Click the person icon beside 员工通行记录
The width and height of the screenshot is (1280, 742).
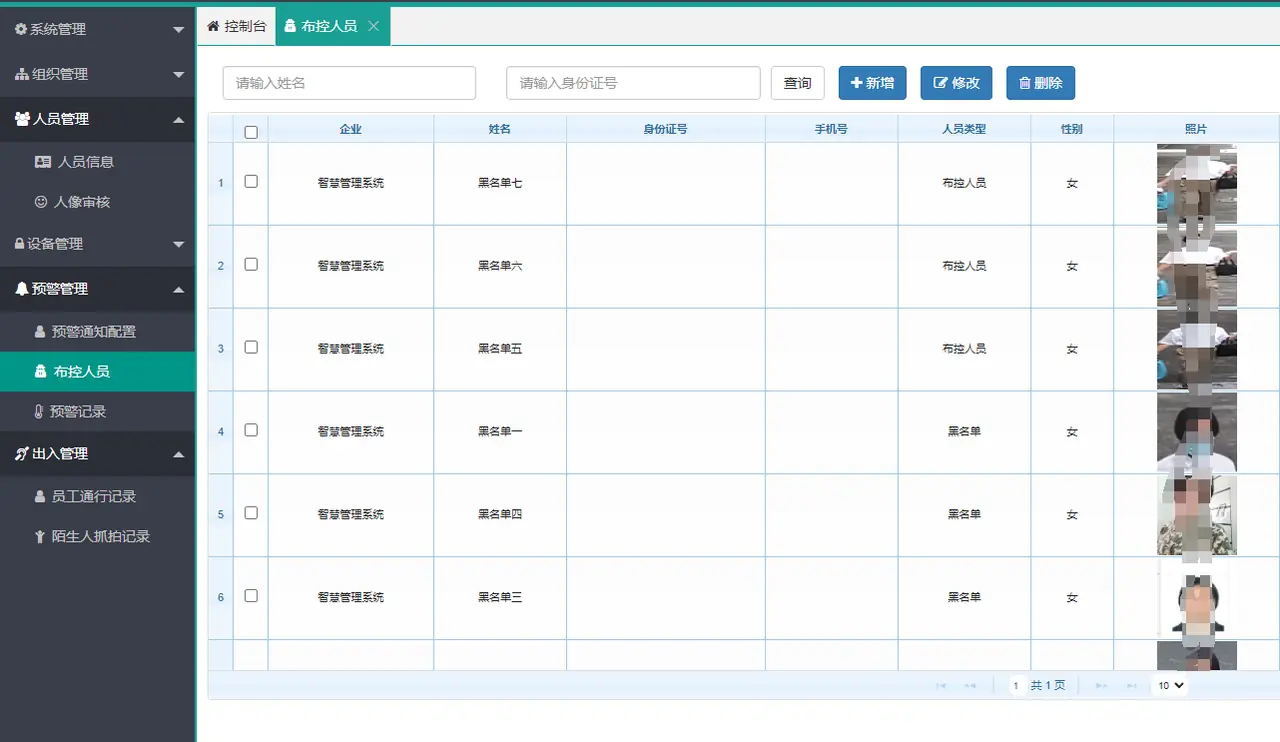[x=40, y=497]
